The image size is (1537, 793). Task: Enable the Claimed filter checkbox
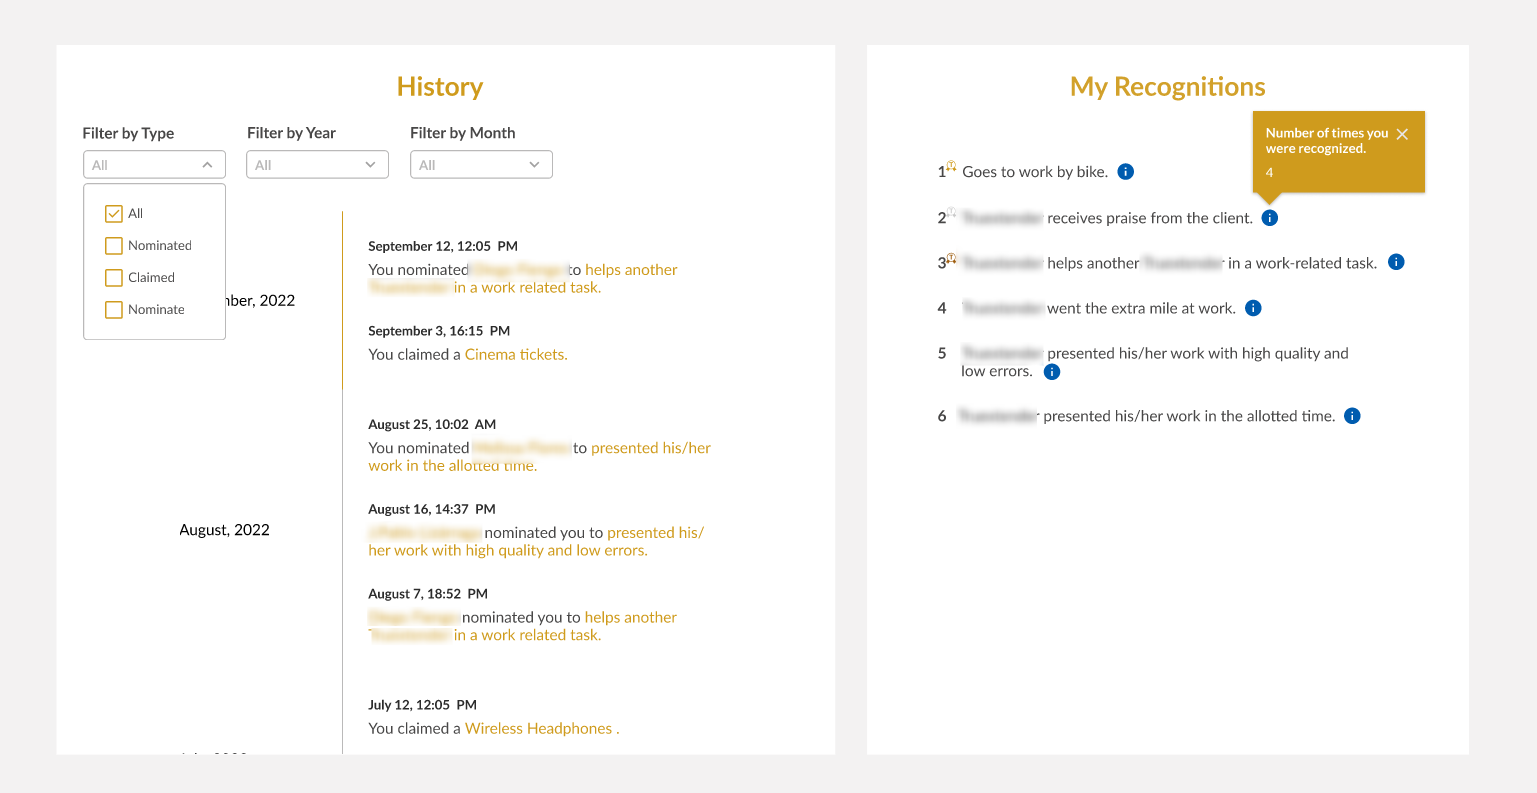(114, 278)
